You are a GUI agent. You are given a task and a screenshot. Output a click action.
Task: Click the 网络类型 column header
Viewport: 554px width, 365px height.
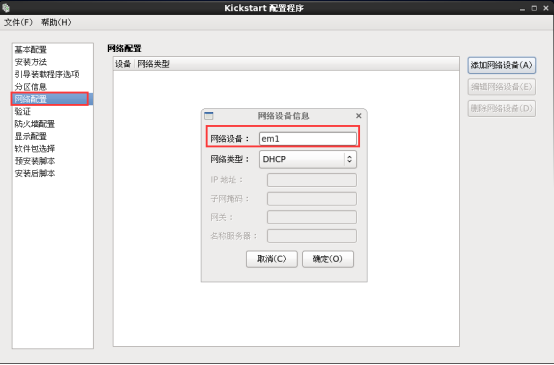click(x=154, y=64)
